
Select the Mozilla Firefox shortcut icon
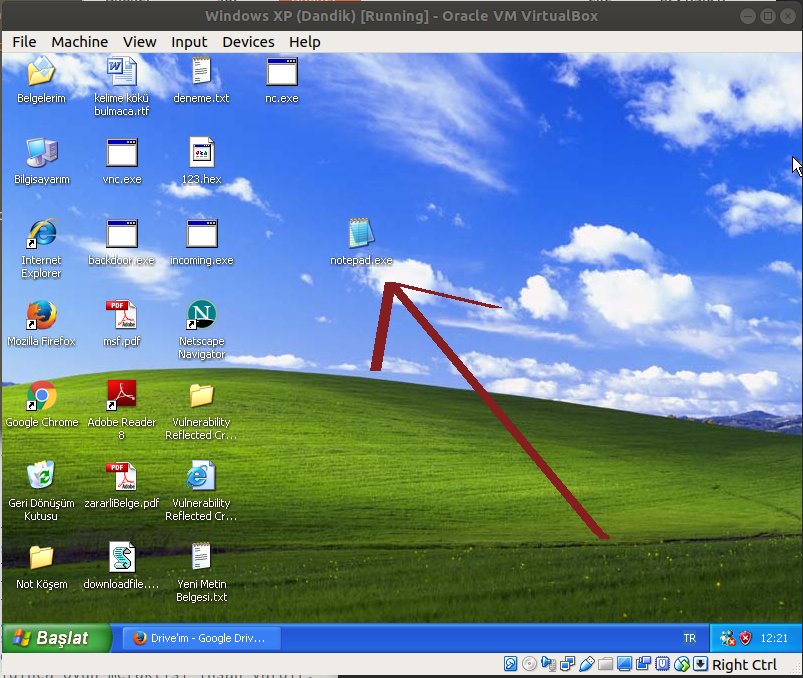pos(41,314)
